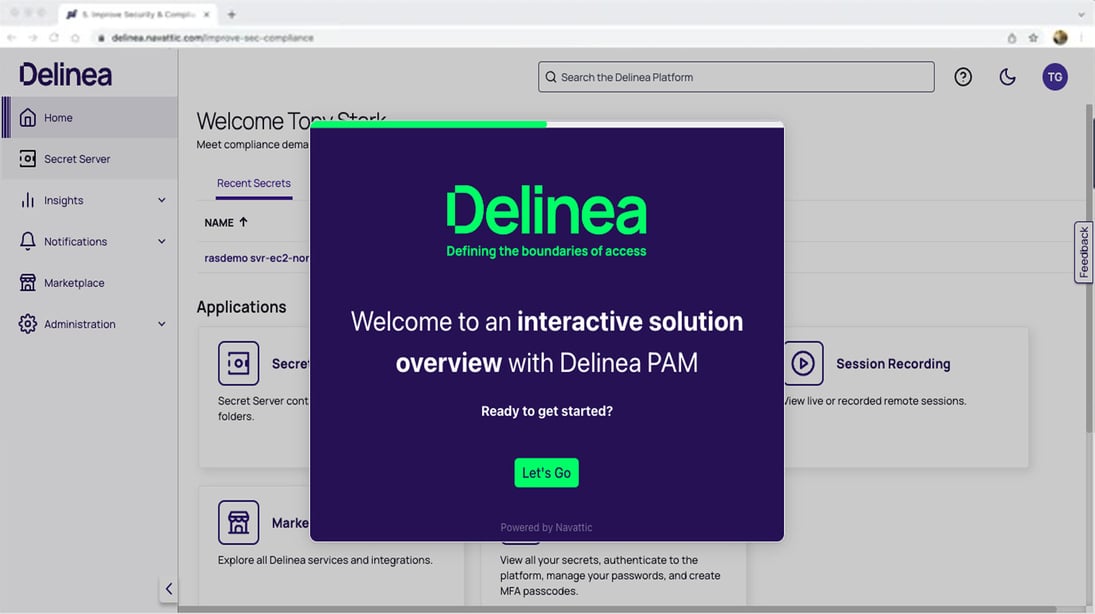Screen dimensions: 1095x614
Task: Expand the Insights section chevron
Action: pos(160,199)
